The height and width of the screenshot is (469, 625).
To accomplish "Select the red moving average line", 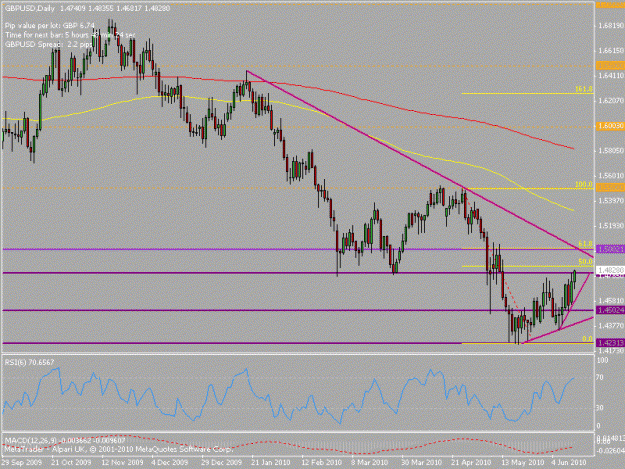I will pyautogui.click(x=359, y=97).
